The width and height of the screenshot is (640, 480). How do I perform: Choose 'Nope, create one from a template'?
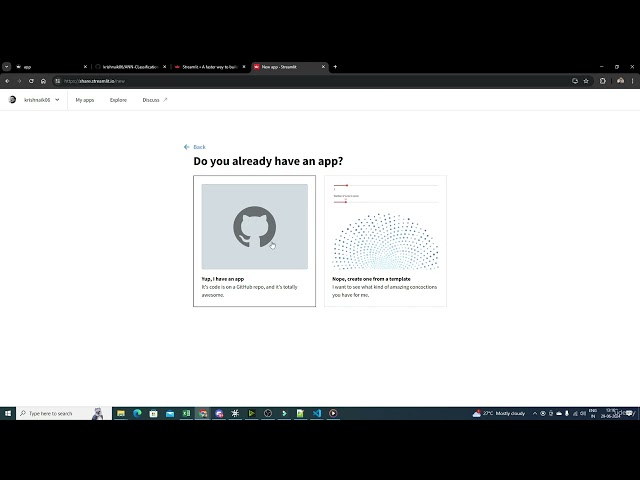385,241
